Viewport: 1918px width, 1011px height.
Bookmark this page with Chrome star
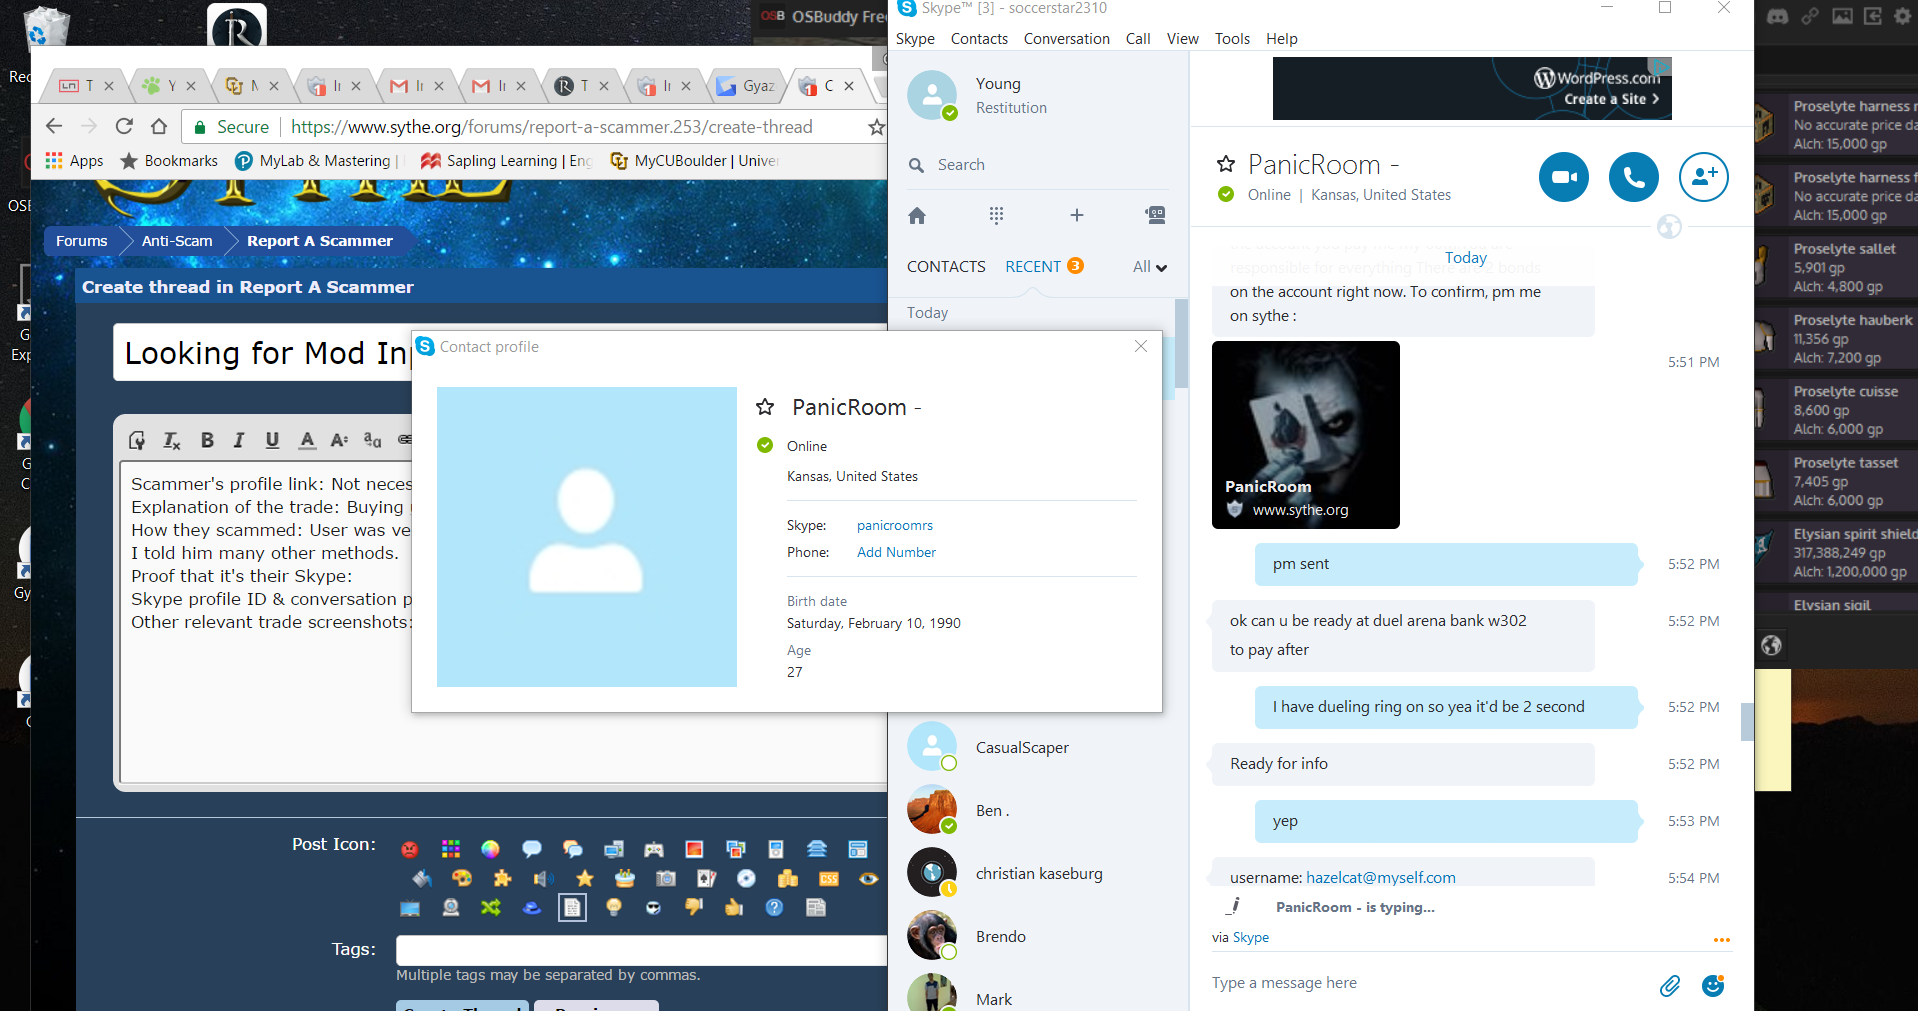point(876,127)
